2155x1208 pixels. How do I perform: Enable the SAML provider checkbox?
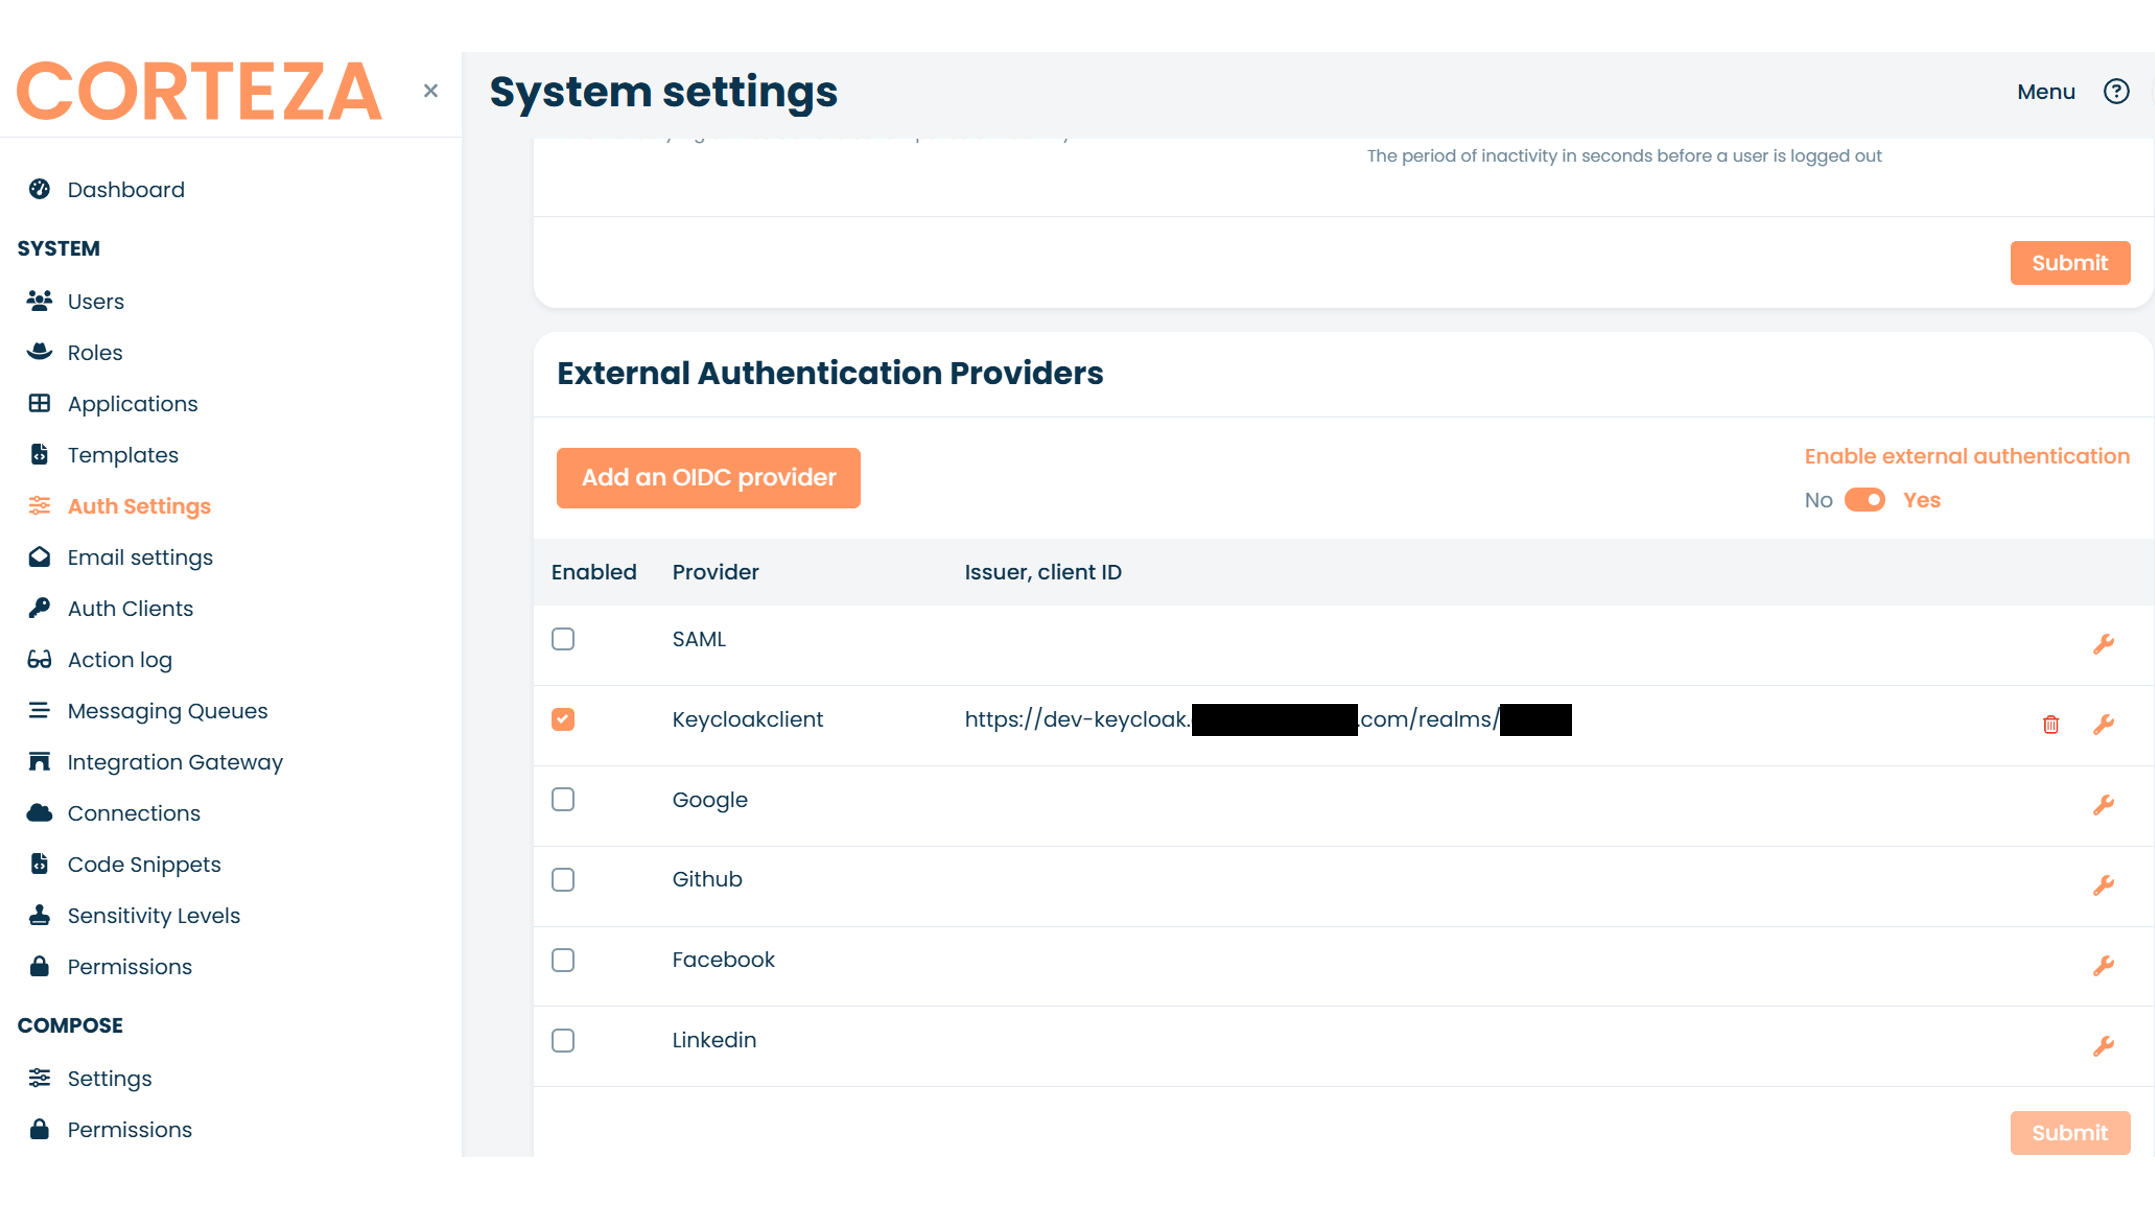point(563,638)
